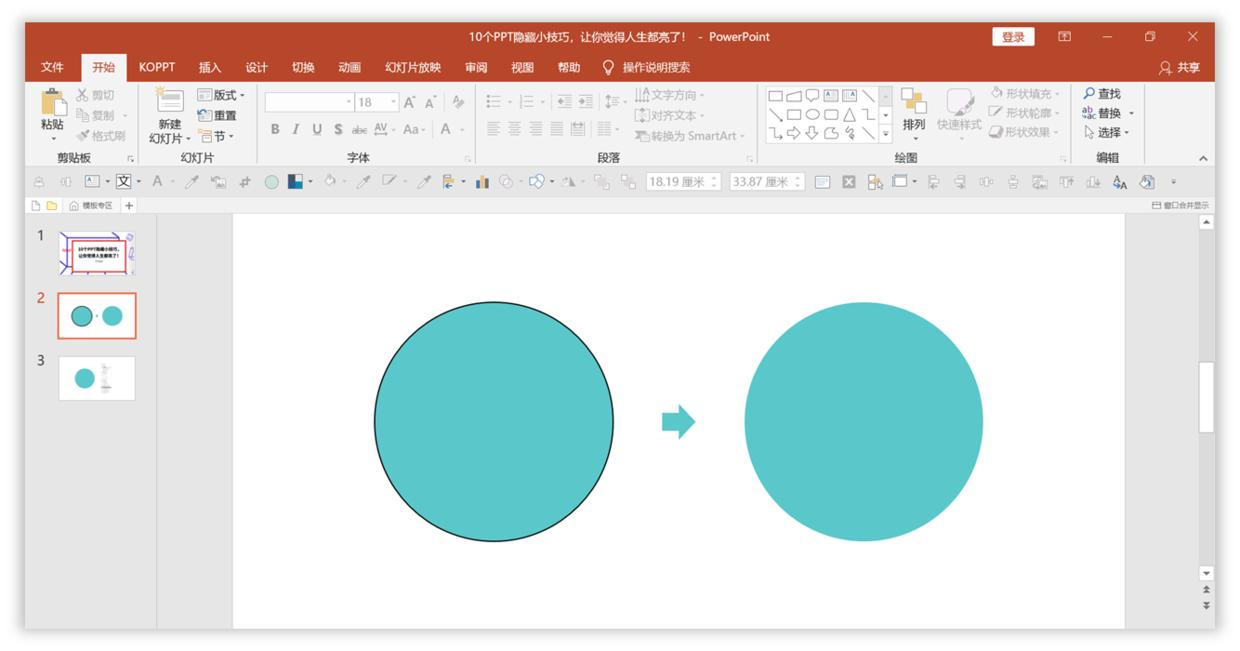Viewport: 1240px width, 651px height.
Task: Select slide 3 thumbnail in slide panel
Action: click(97, 378)
